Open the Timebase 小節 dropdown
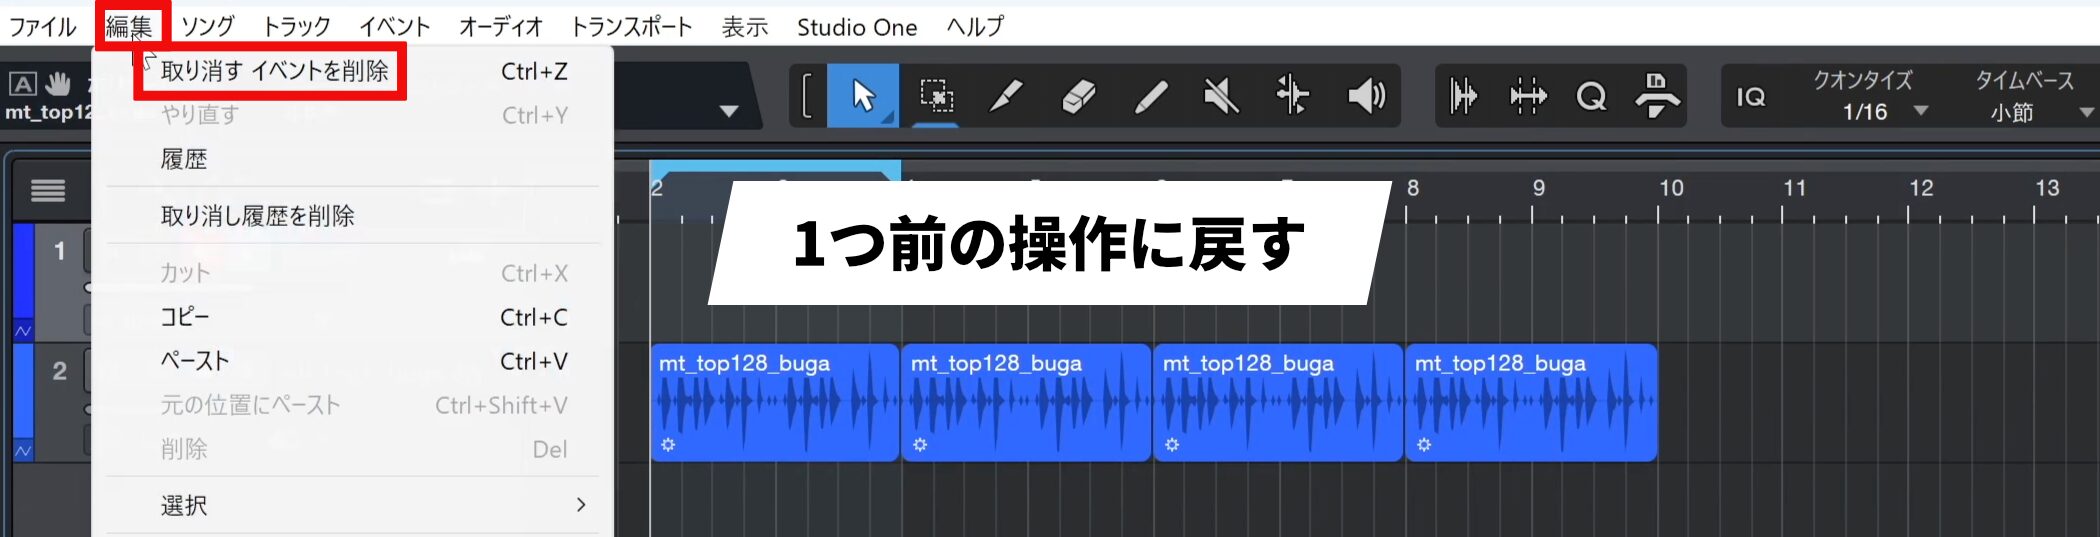This screenshot has width=2100, height=537. point(2086,112)
